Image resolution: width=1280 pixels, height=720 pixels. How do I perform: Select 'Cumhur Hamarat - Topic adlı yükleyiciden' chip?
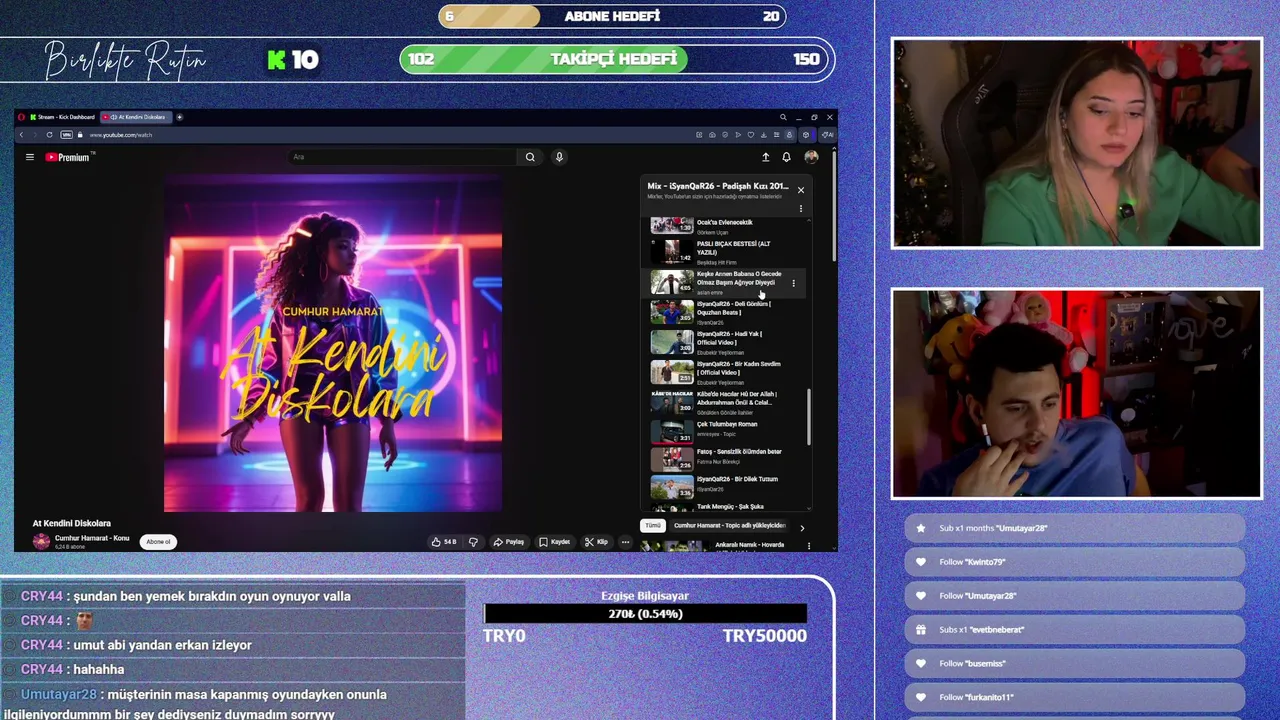(x=730, y=525)
